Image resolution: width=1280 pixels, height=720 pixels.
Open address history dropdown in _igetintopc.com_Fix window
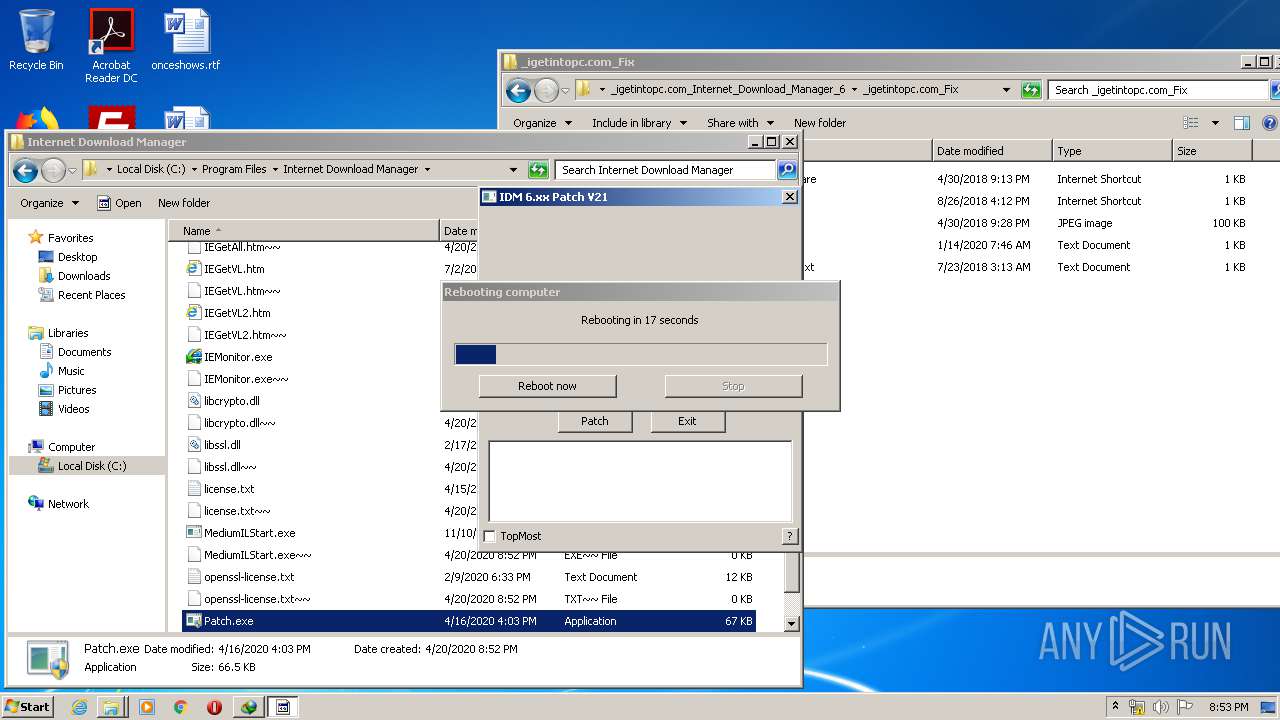[x=1006, y=90]
